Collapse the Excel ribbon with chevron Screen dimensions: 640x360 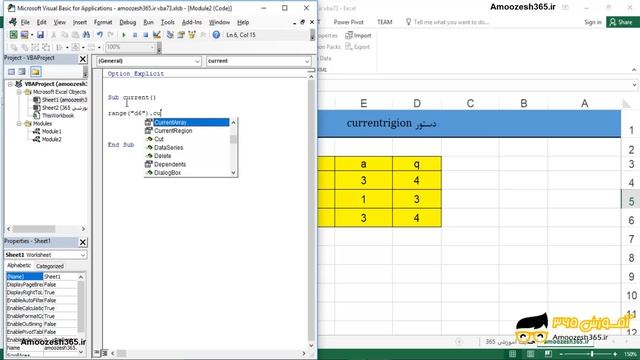click(x=634, y=70)
